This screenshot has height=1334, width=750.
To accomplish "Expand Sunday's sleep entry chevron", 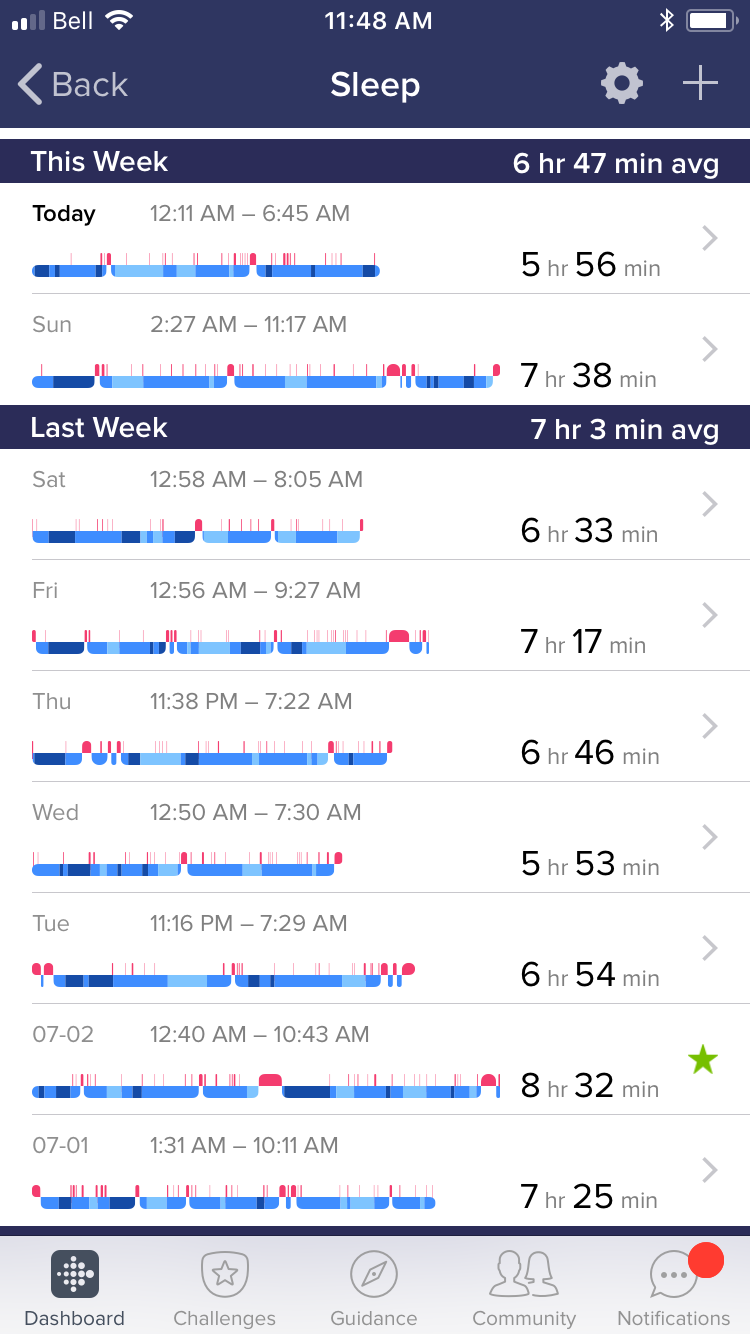I will pos(710,349).
